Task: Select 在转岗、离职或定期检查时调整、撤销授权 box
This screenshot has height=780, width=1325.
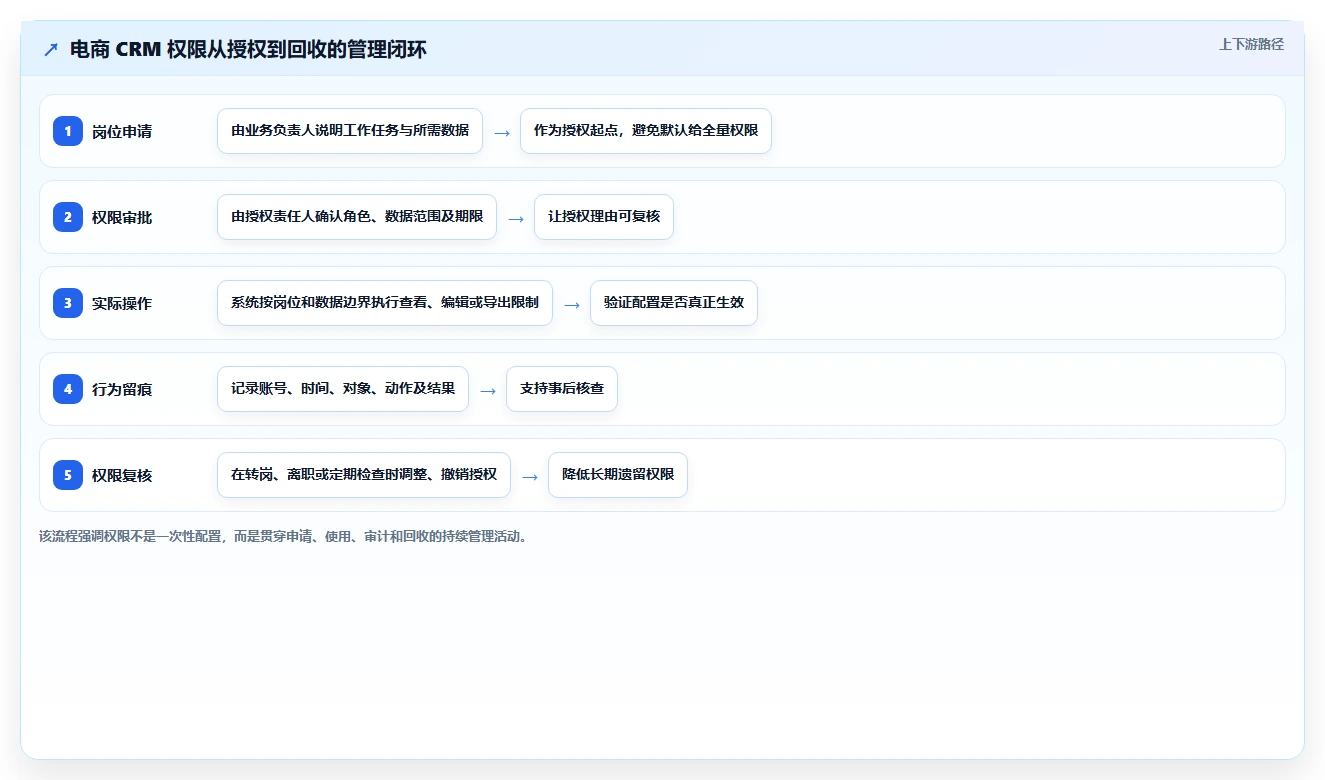Action: click(x=364, y=475)
